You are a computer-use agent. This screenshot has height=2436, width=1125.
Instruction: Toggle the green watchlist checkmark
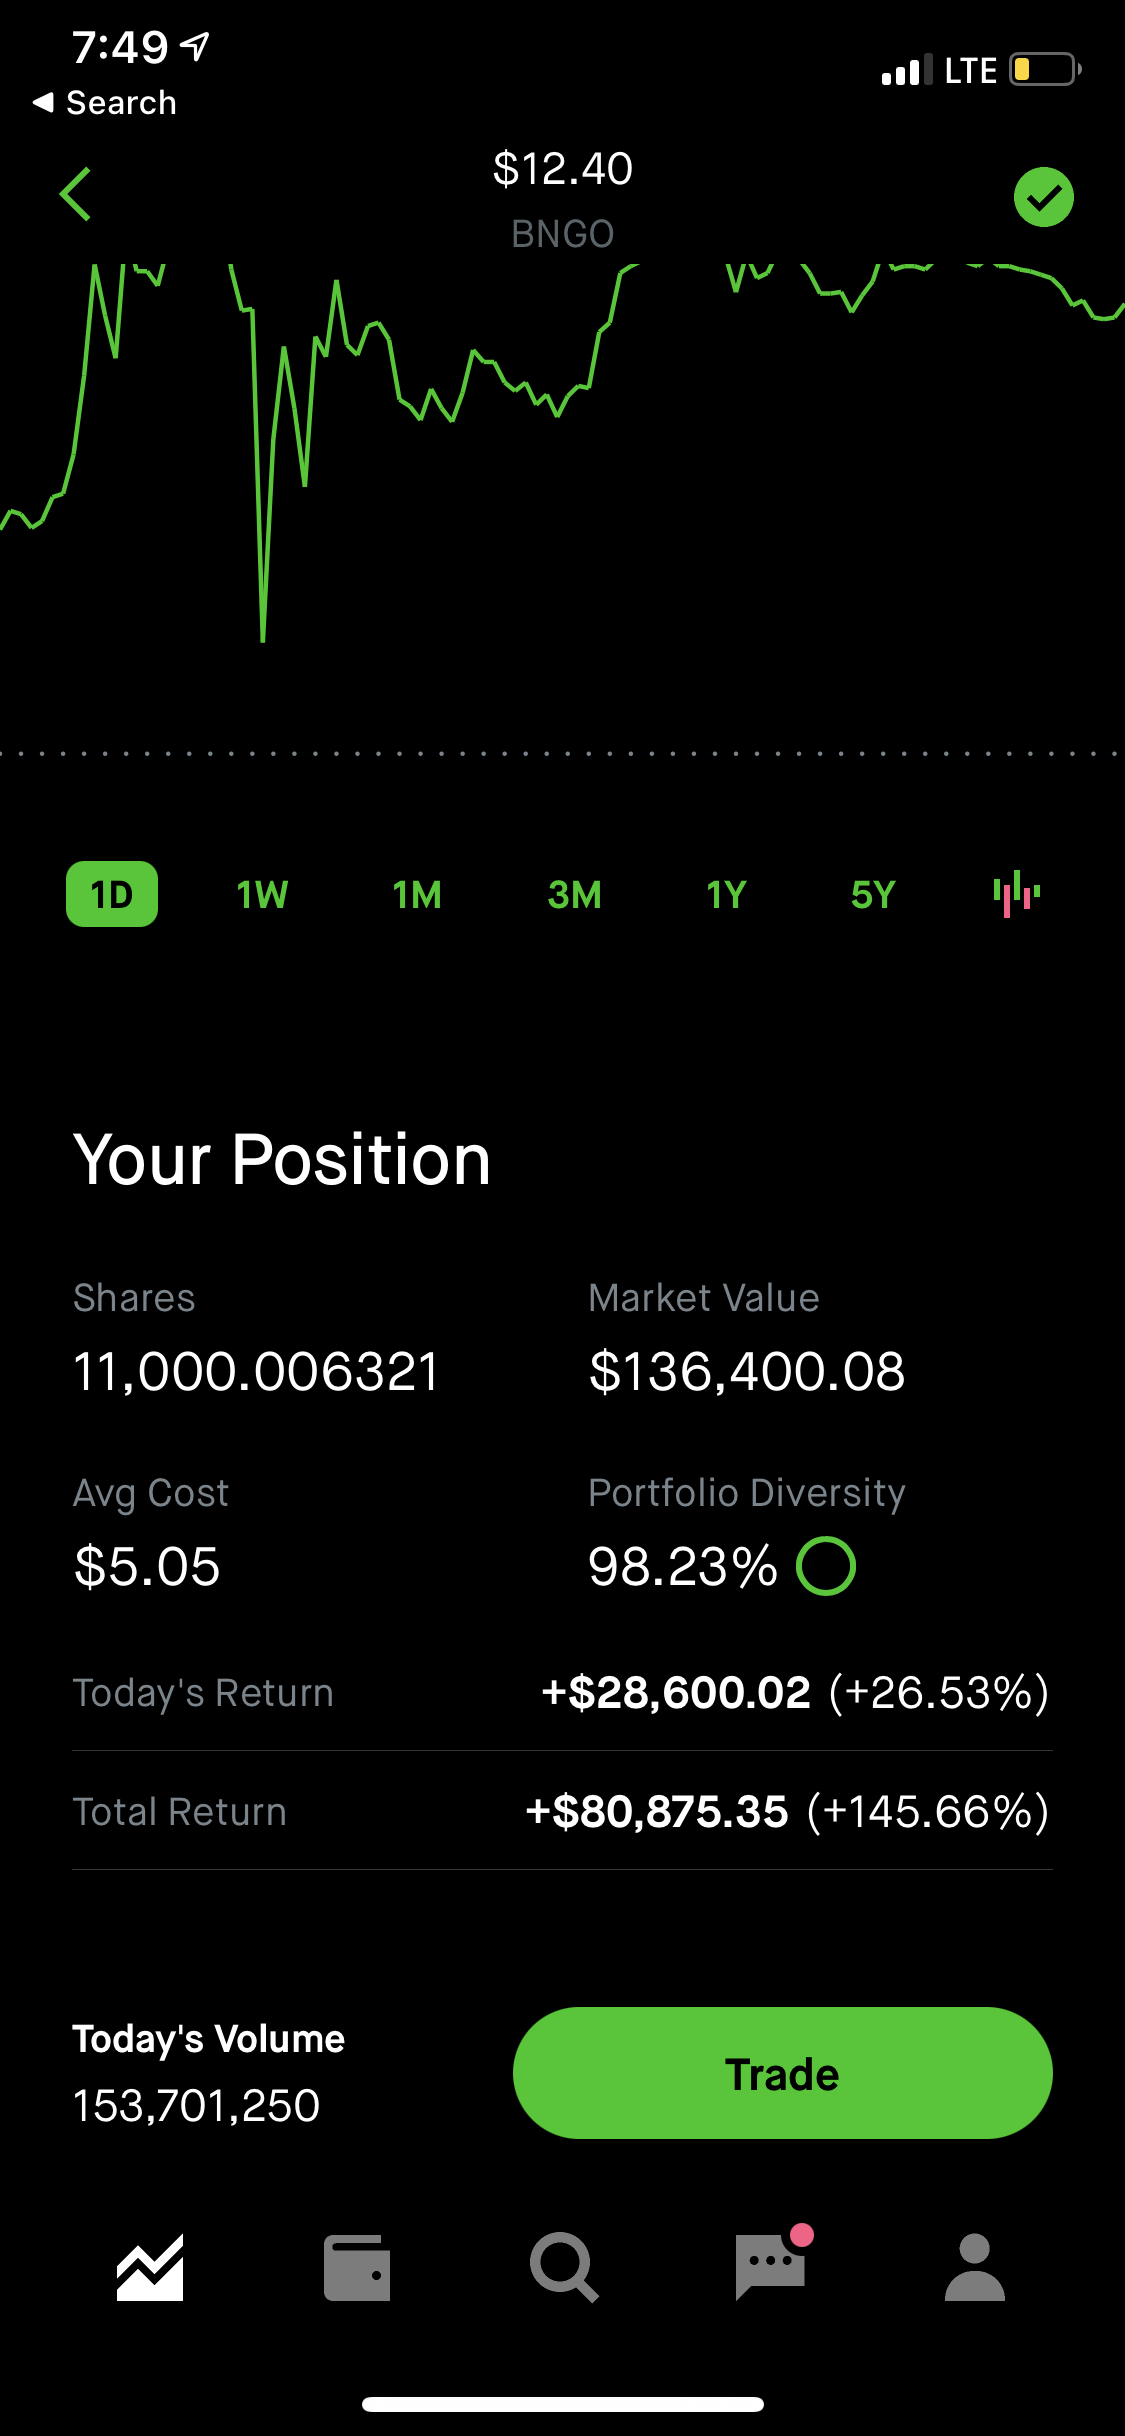pyautogui.click(x=1043, y=197)
